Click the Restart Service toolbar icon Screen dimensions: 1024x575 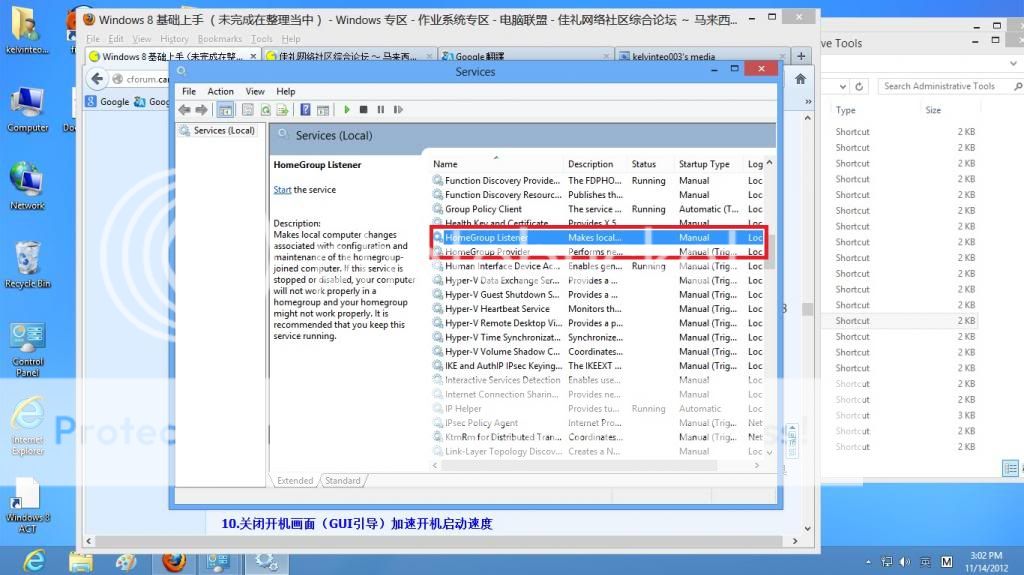tap(396, 110)
